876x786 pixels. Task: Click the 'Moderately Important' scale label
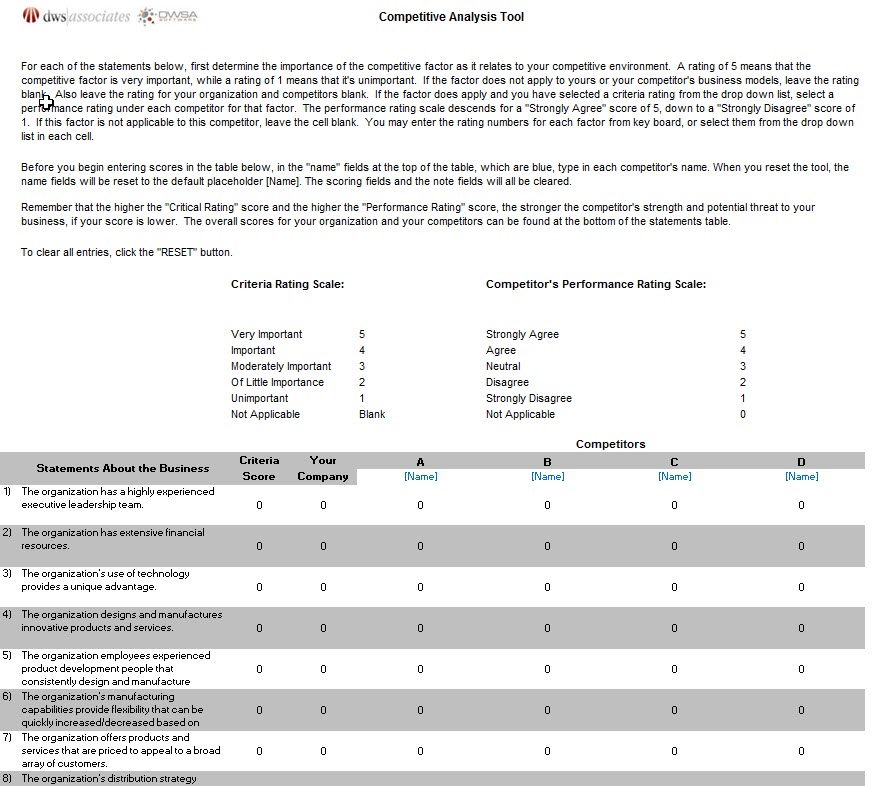pyautogui.click(x=281, y=366)
